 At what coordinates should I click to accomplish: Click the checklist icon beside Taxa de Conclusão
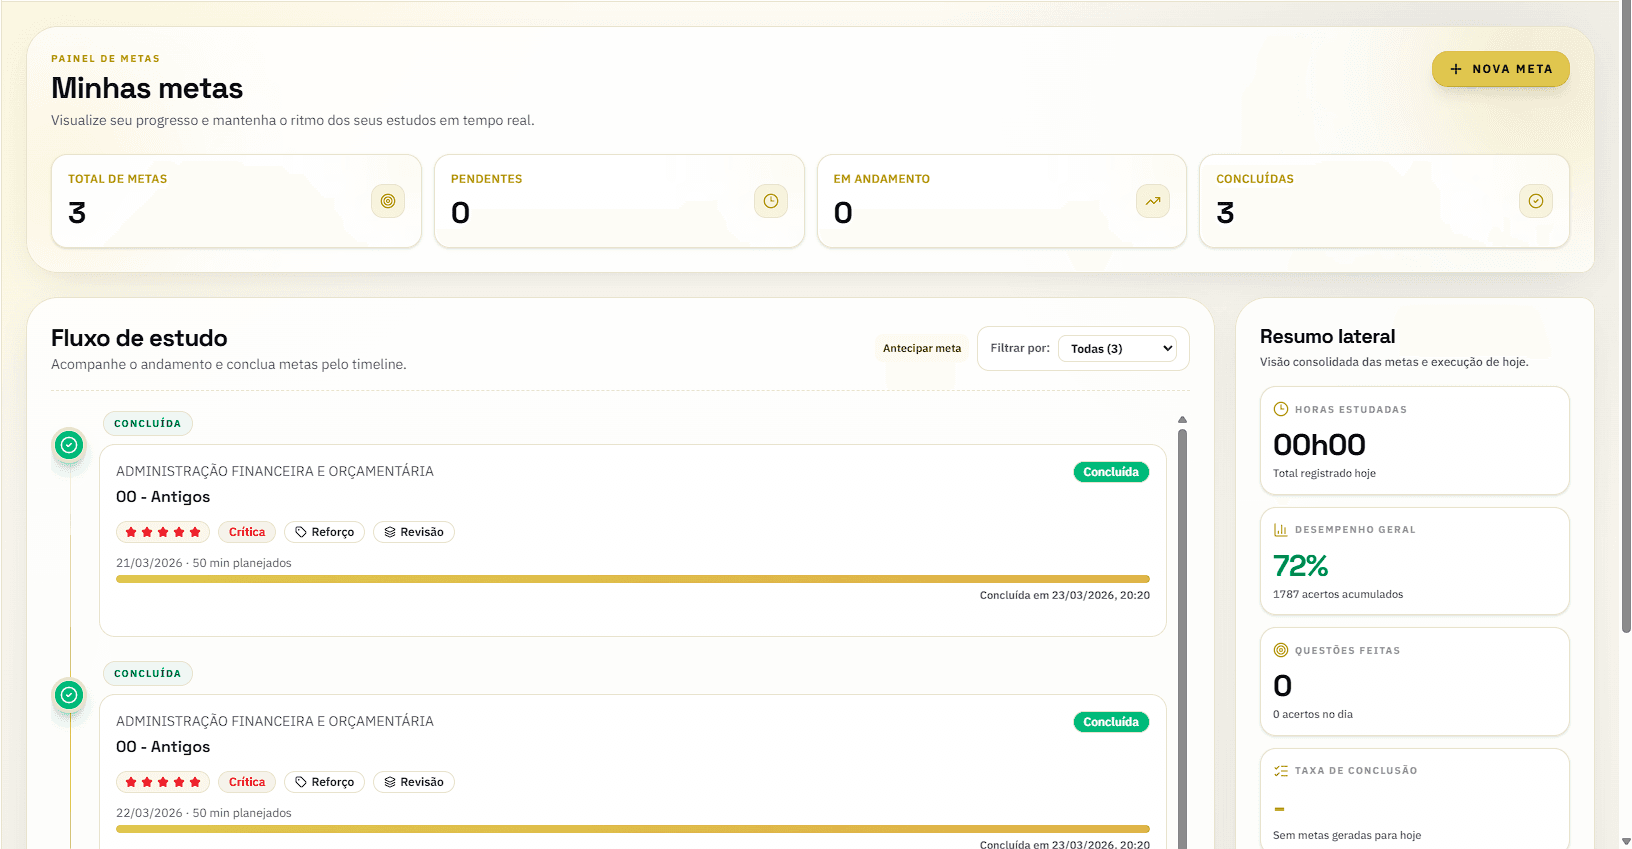1281,771
